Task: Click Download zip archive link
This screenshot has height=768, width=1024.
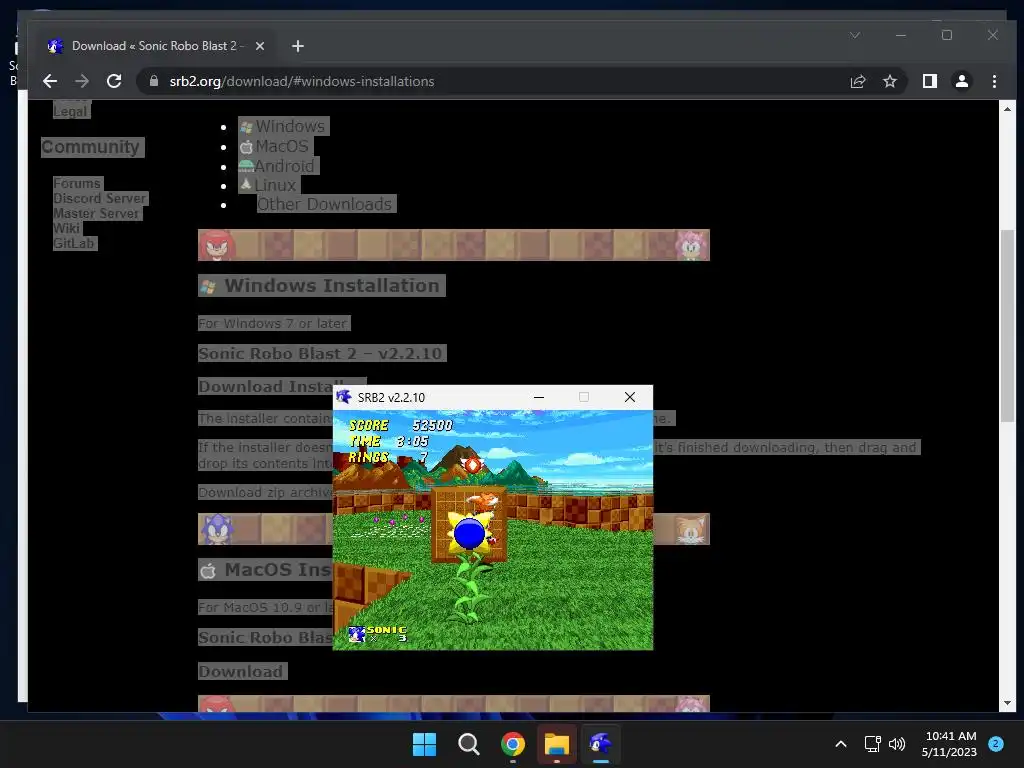Action: (x=265, y=492)
